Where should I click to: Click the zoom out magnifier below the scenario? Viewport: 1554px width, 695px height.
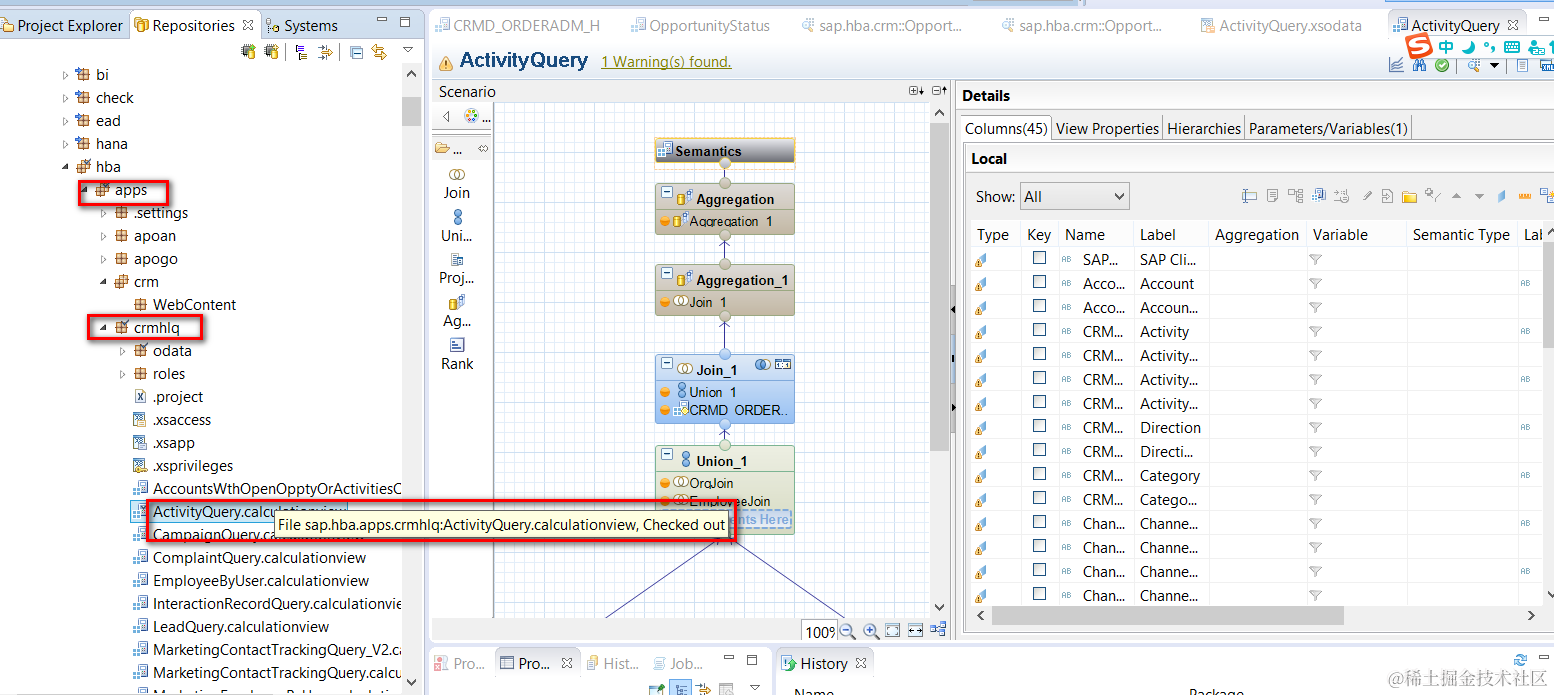[x=847, y=631]
